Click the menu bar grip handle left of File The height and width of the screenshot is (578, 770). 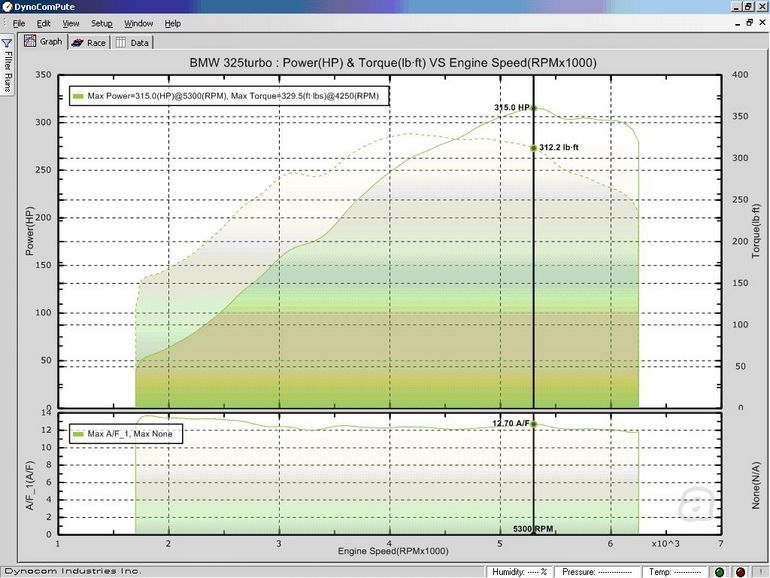pyautogui.click(x=4, y=23)
